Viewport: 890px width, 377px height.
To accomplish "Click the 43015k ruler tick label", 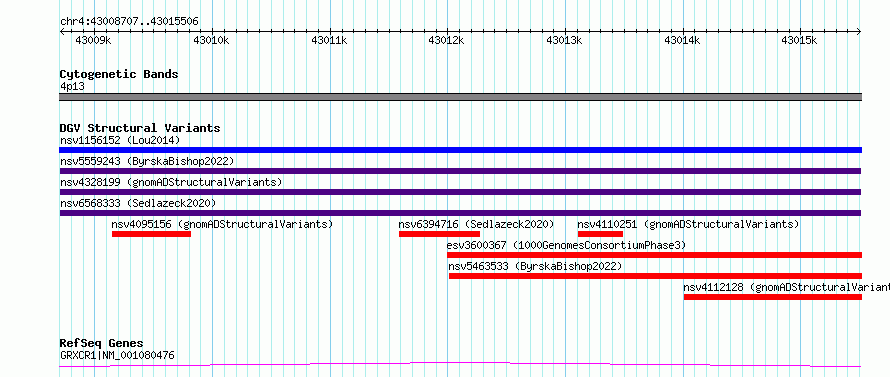I will pos(799,40).
